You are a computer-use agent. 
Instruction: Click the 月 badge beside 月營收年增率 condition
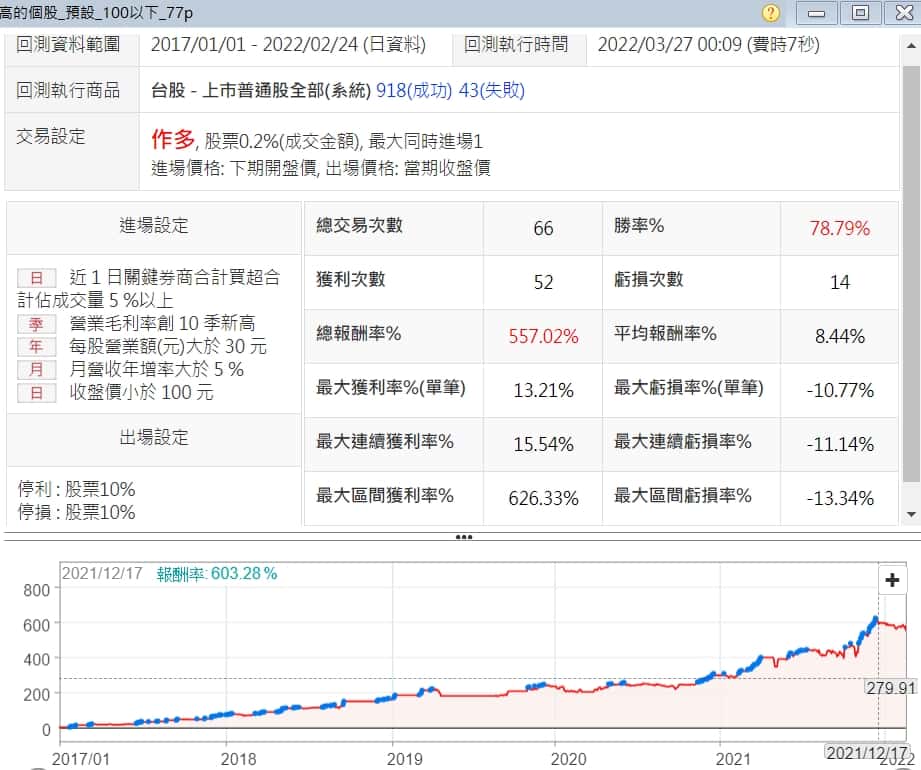click(x=37, y=370)
